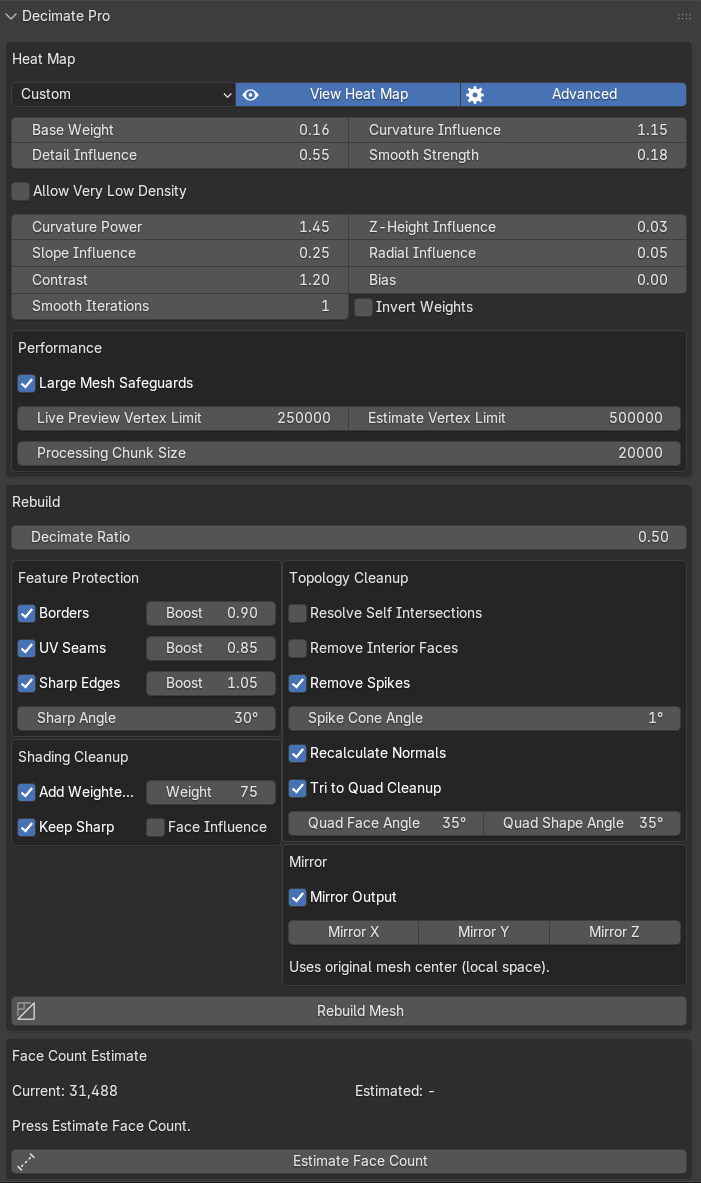Click the Smooth Iterations field
This screenshot has height=1183, width=701.
pyautogui.click(x=180, y=306)
